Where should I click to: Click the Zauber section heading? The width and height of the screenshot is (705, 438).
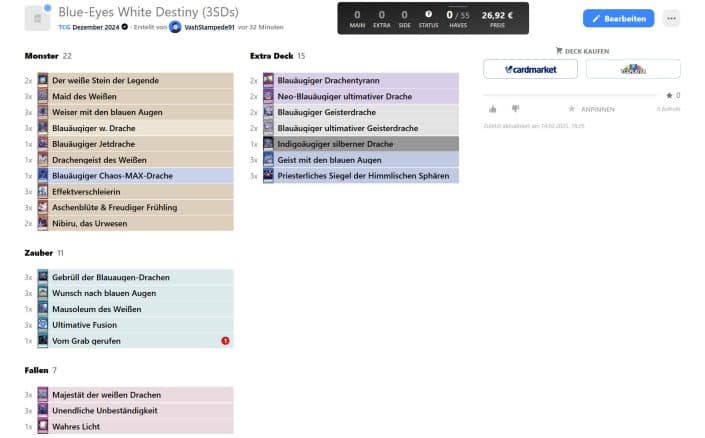pyautogui.click(x=39, y=253)
